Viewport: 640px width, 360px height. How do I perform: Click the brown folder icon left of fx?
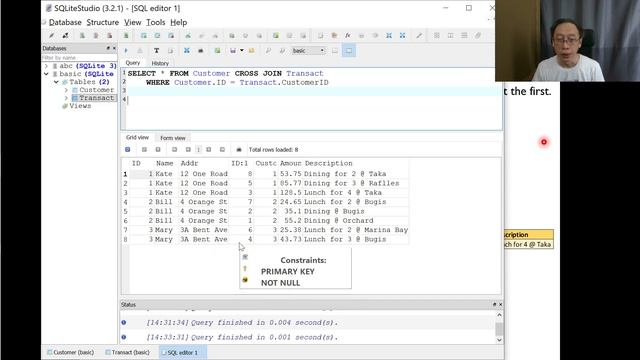[x=334, y=36]
